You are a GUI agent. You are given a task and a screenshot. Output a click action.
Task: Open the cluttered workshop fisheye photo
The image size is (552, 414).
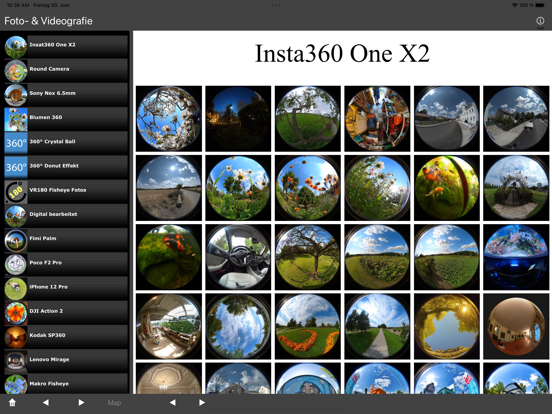pyautogui.click(x=377, y=119)
